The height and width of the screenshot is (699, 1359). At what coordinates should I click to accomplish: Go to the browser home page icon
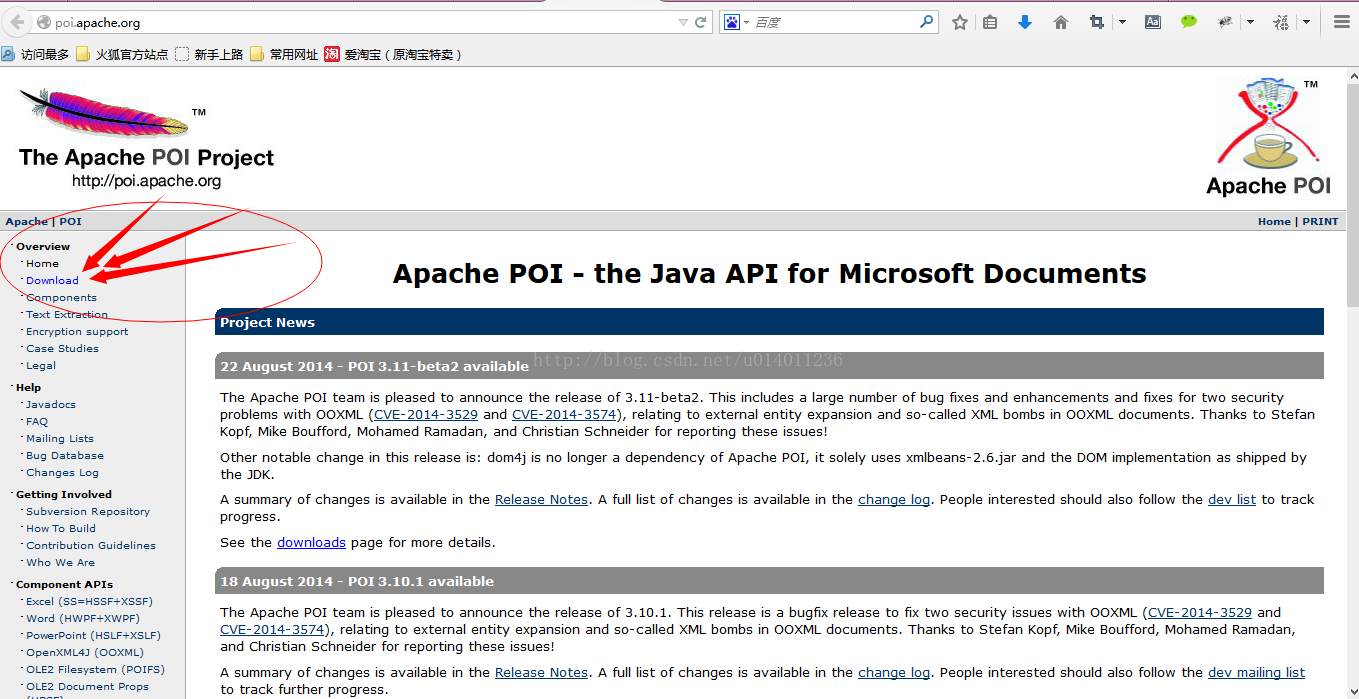click(x=1061, y=22)
